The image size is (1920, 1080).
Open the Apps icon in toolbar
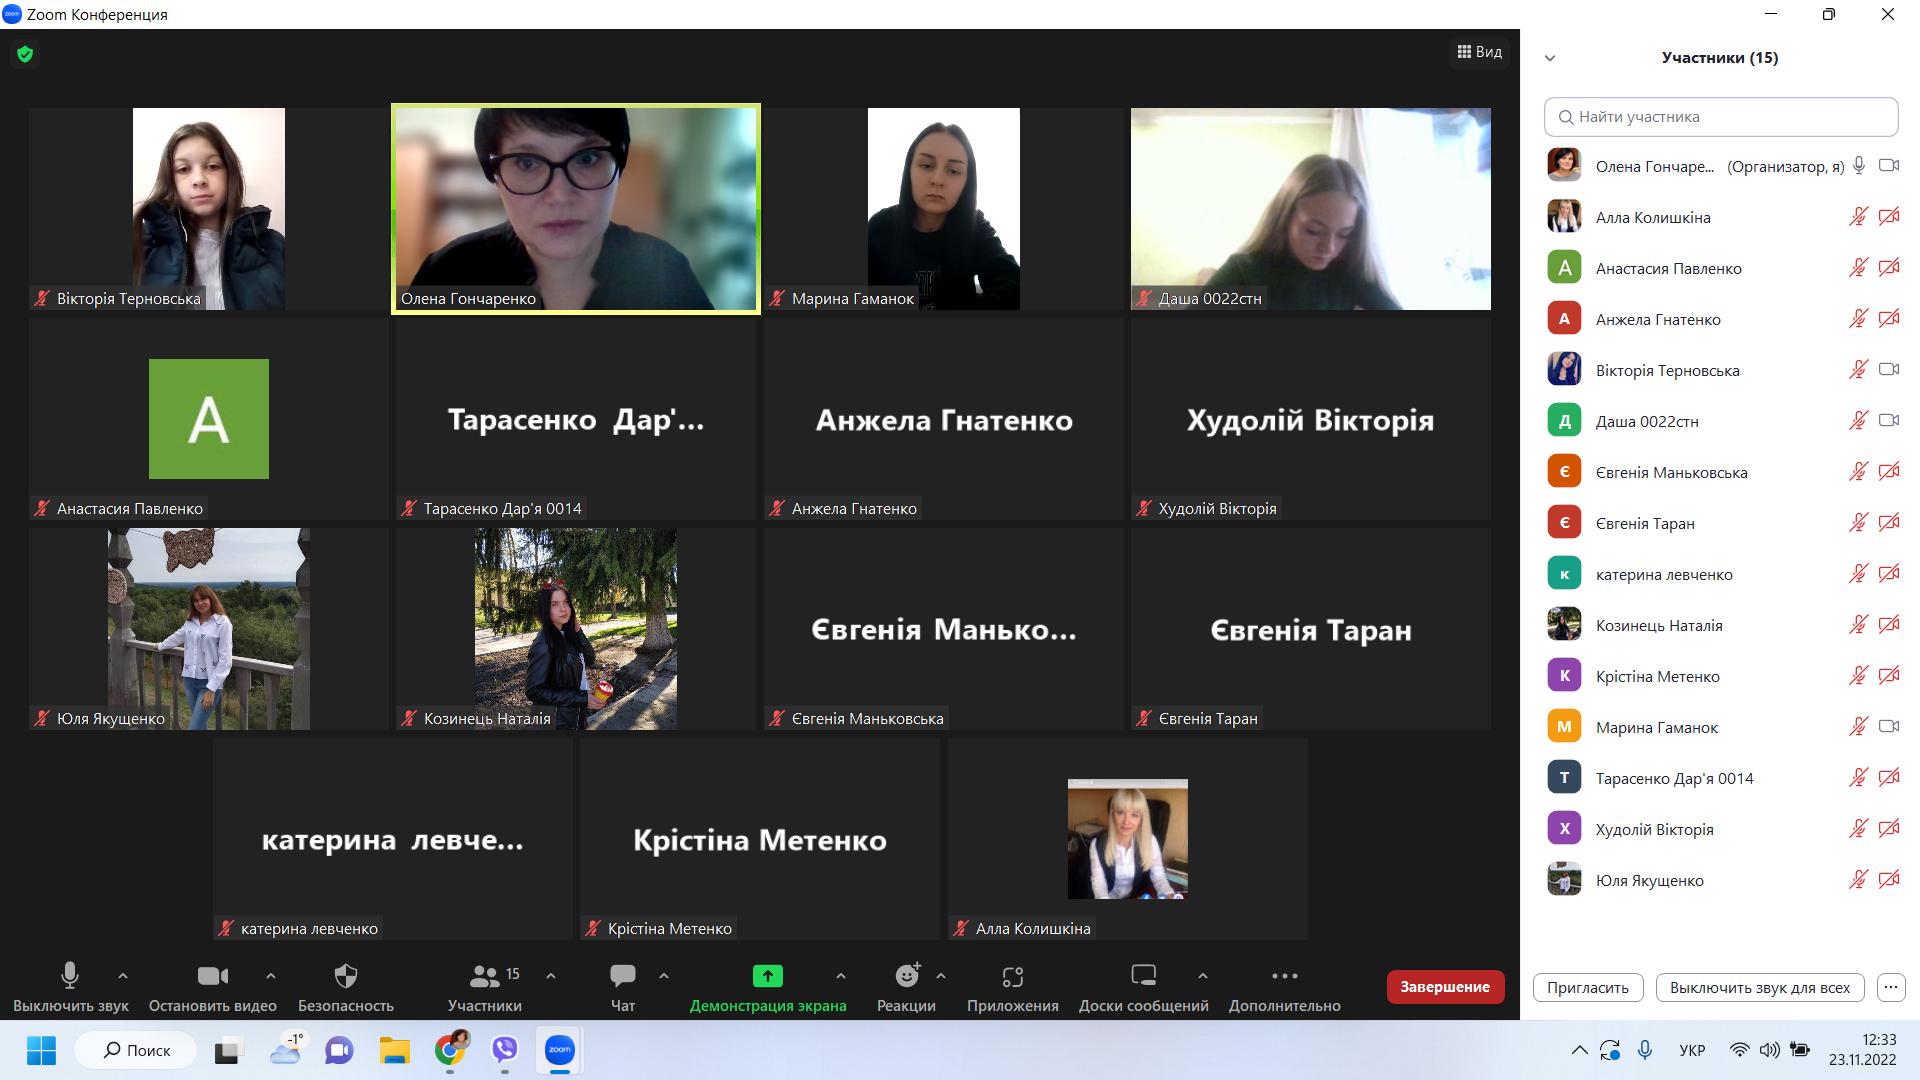(1012, 976)
